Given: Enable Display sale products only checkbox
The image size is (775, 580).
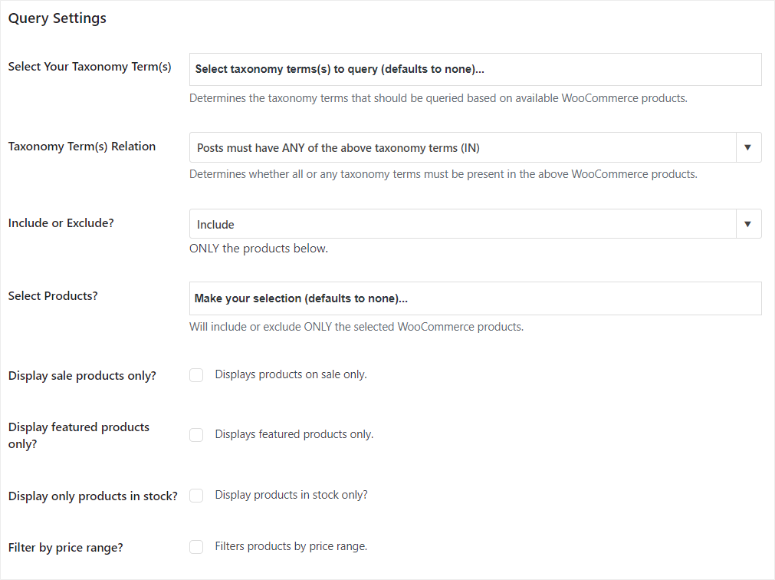Looking at the screenshot, I should pyautogui.click(x=196, y=375).
